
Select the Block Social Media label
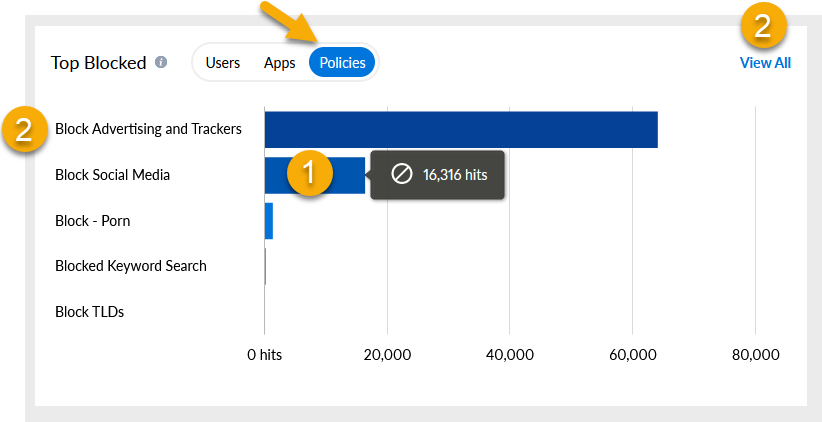[112, 175]
